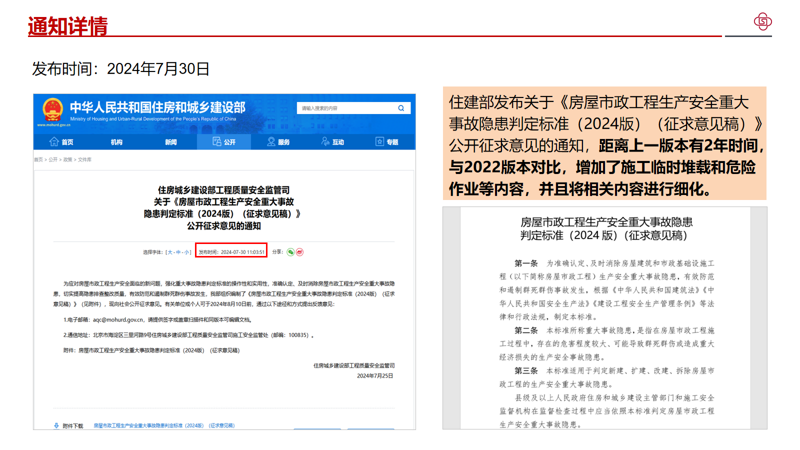Click the orange summary text box
This screenshot has height=450, width=800.
(x=606, y=143)
